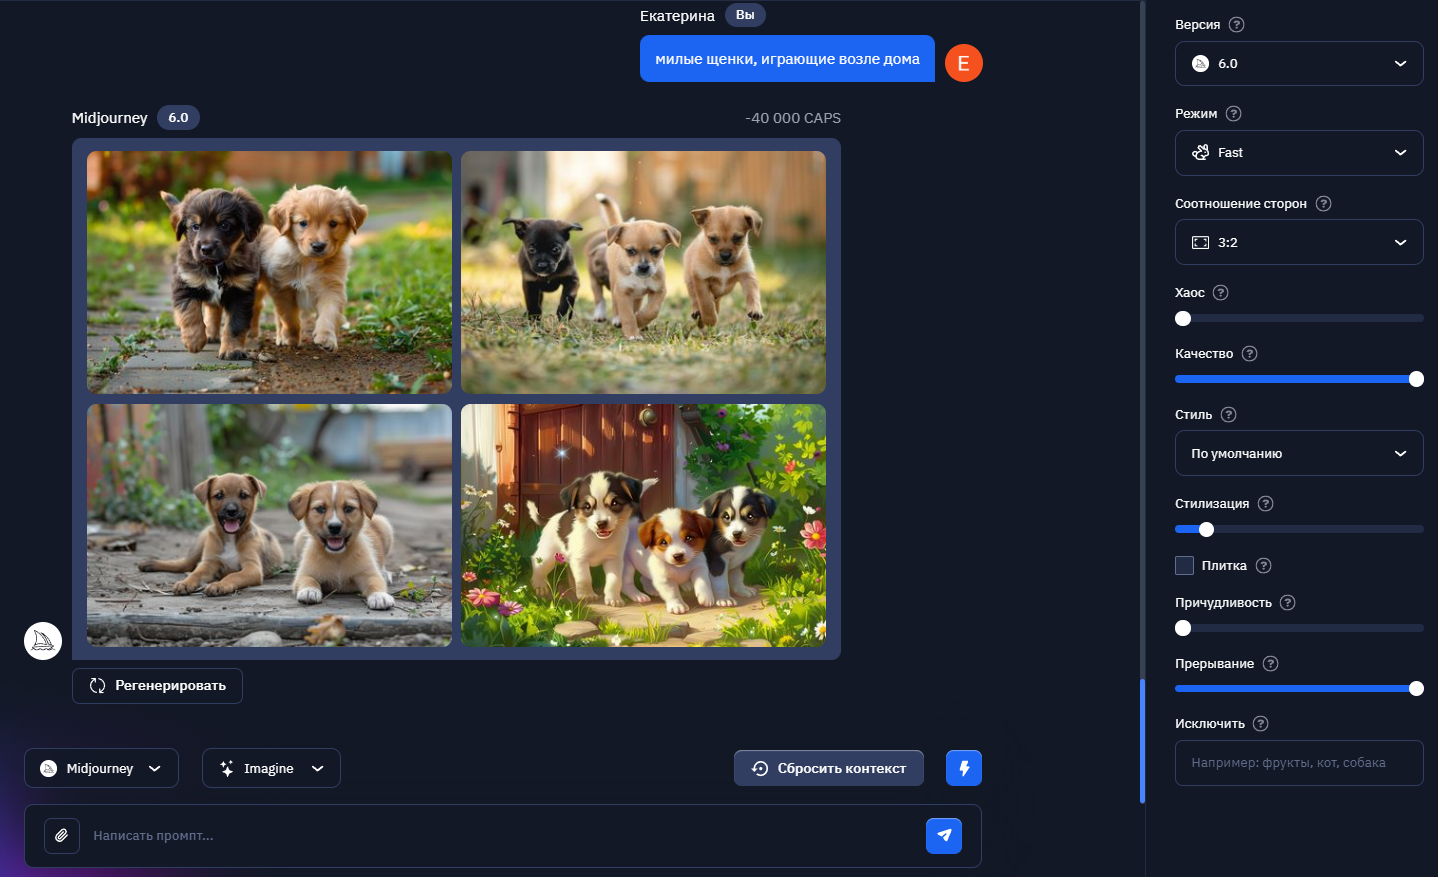Click the 6.0 version badge beside Midjourney
The image size is (1438, 877).
pos(178,118)
